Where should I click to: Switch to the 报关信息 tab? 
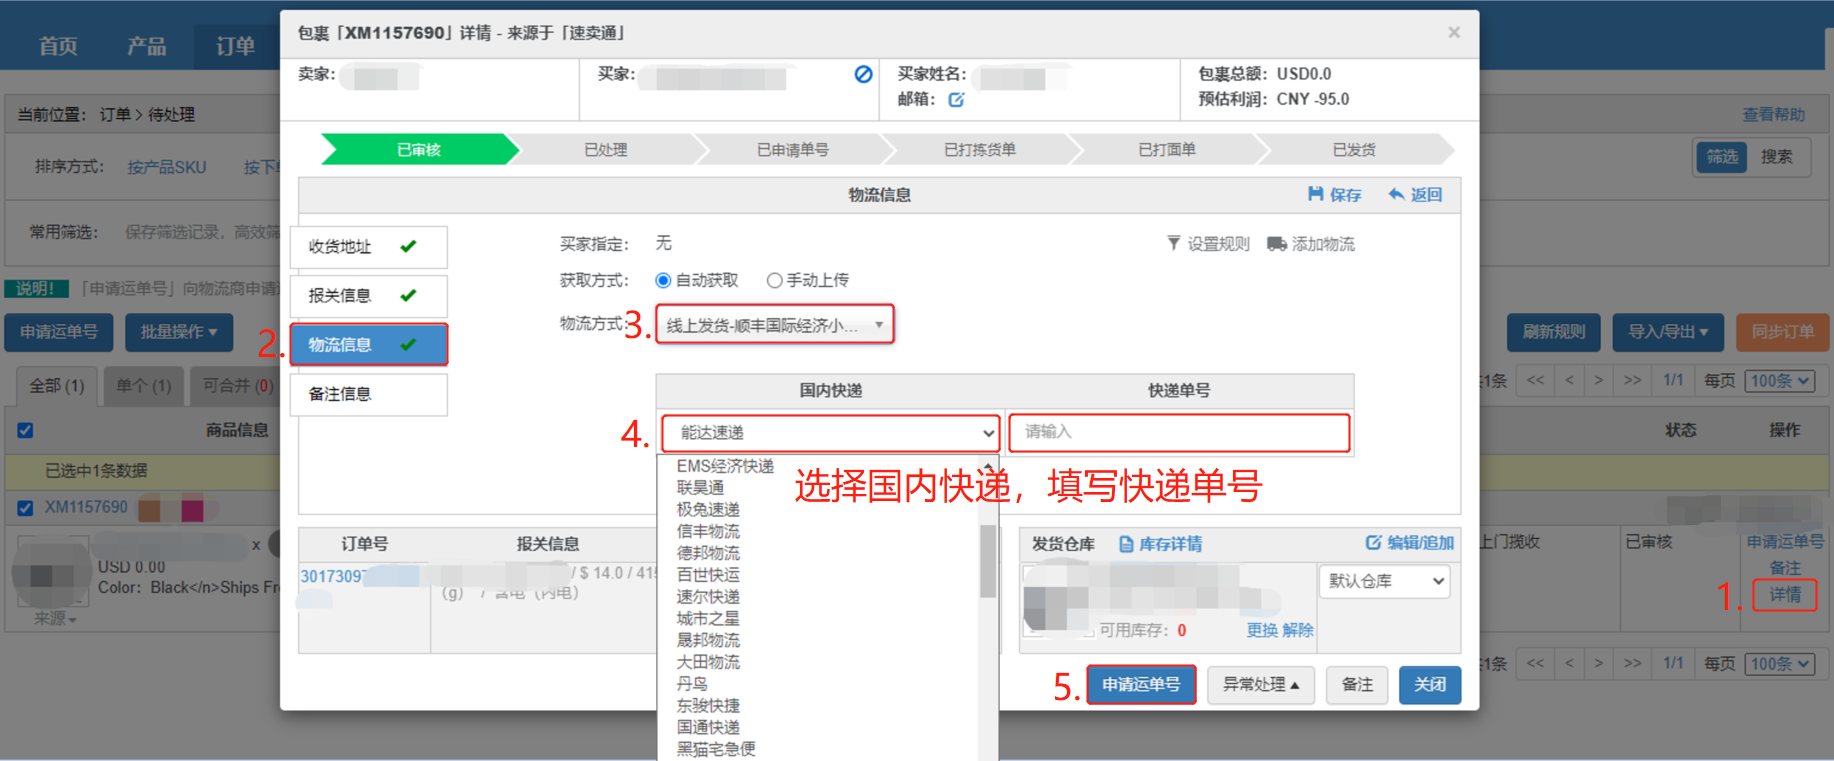point(368,296)
